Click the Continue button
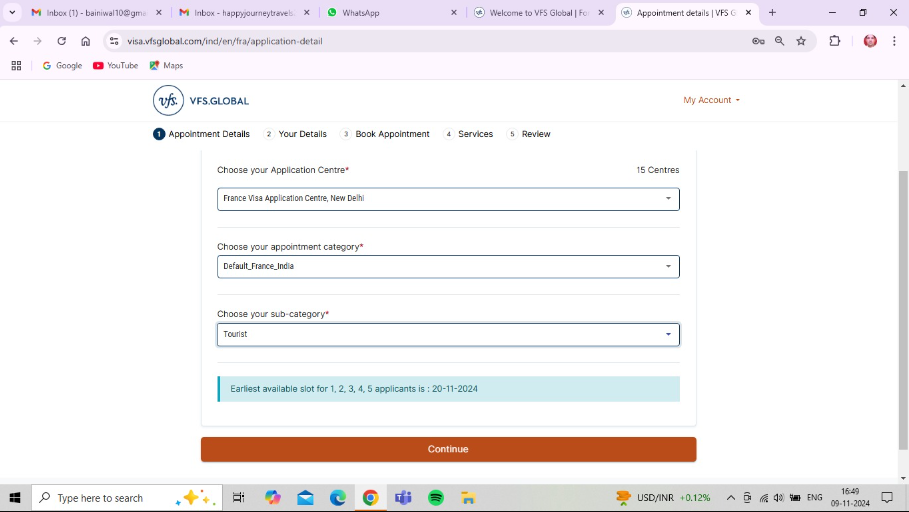Viewport: 909px width, 512px height. pyautogui.click(x=448, y=449)
